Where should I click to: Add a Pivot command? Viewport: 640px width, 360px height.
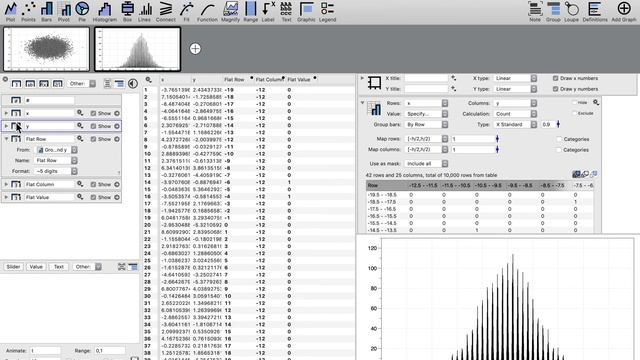(x=64, y=11)
